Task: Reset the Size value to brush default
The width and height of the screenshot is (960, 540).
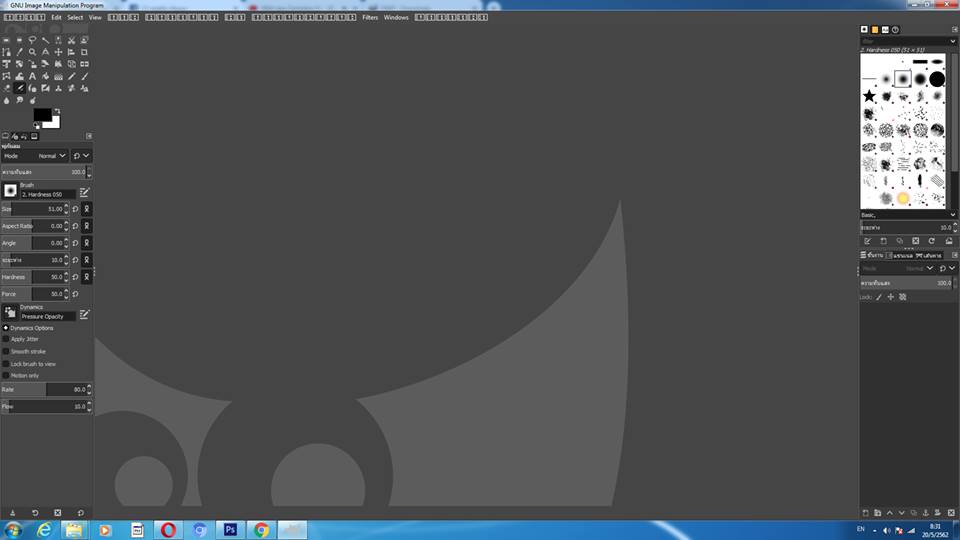Action: tap(75, 209)
